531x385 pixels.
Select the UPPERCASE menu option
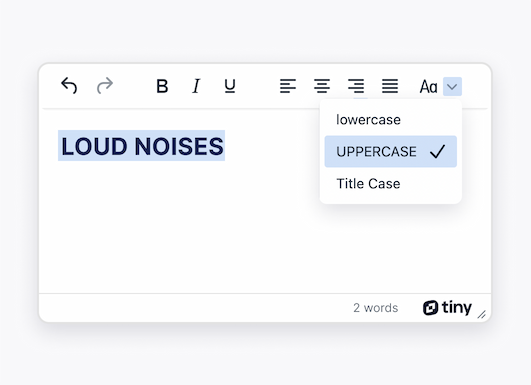pyautogui.click(x=391, y=151)
